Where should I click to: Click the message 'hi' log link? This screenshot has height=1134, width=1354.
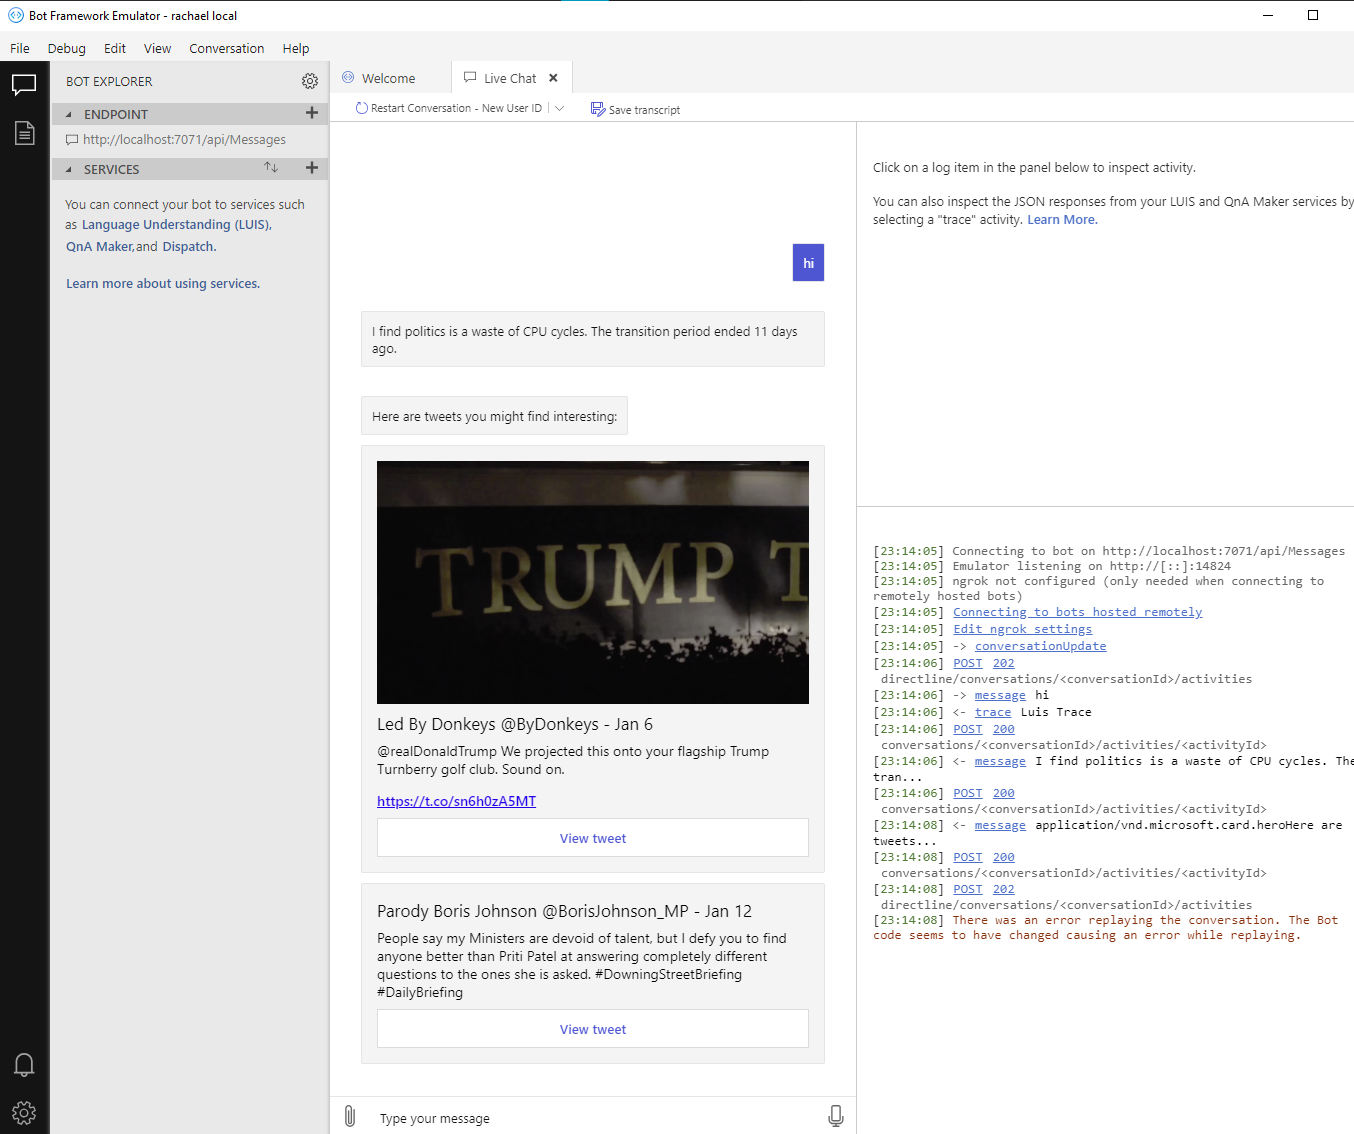click(x=1000, y=695)
